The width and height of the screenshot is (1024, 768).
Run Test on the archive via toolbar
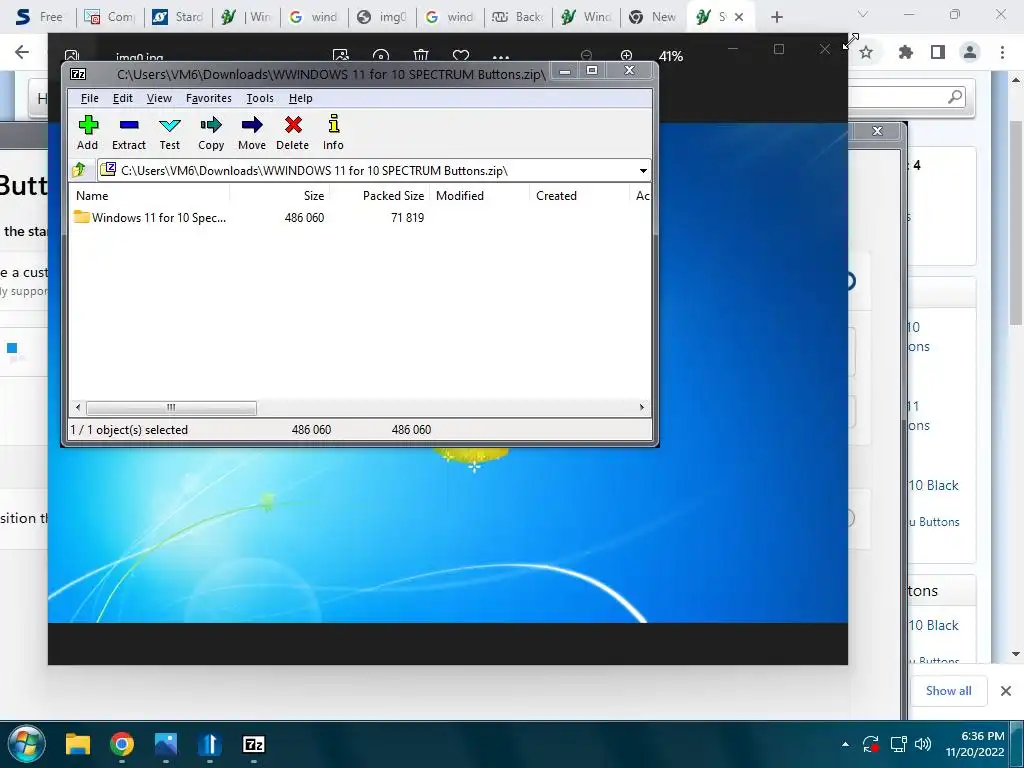tap(170, 133)
